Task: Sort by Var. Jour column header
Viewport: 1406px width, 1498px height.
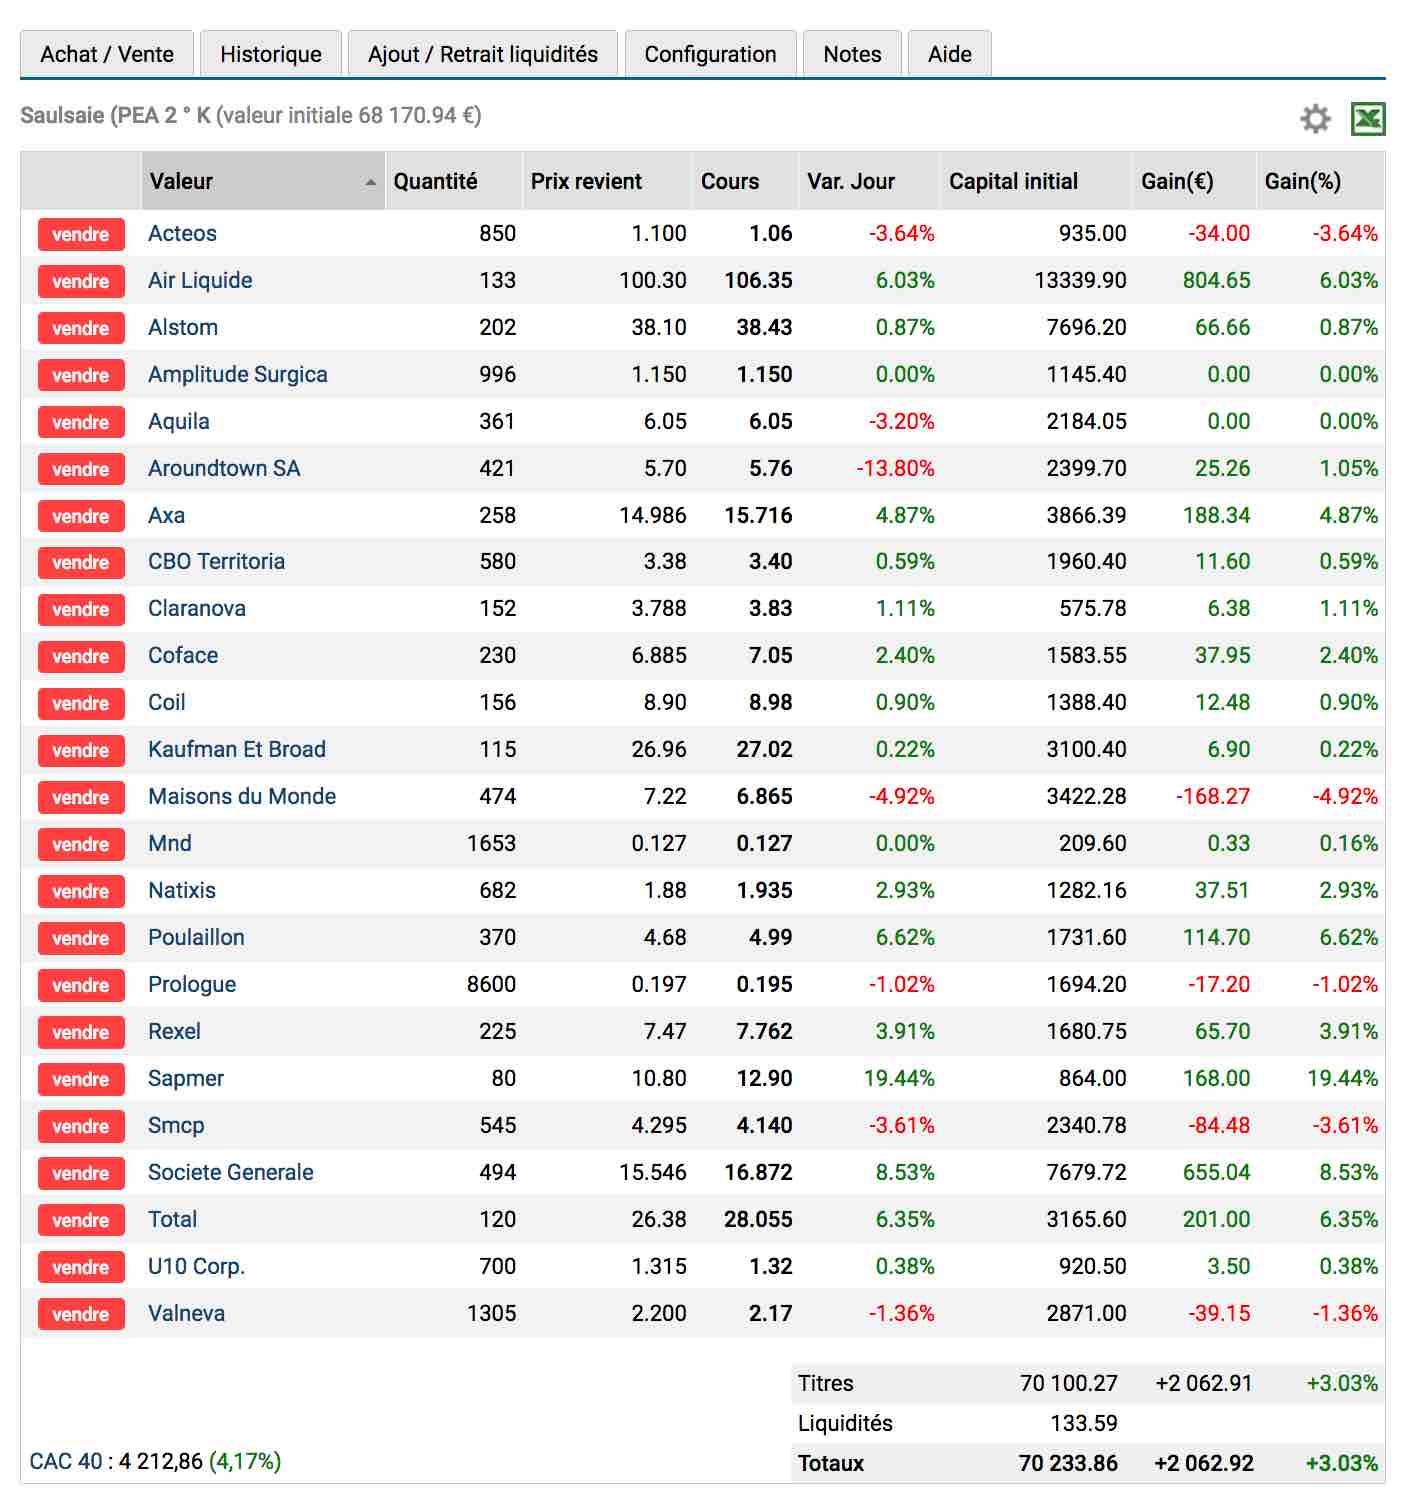Action: (869, 181)
